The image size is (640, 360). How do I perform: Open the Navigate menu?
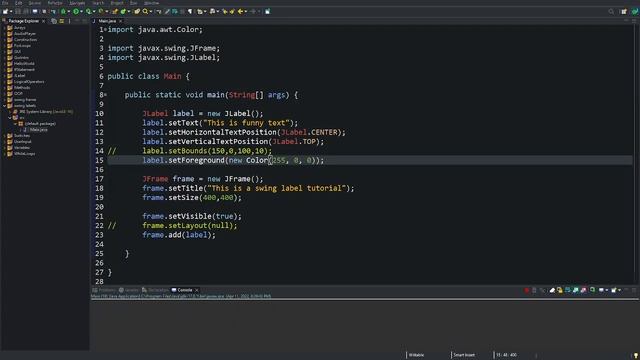77,3
